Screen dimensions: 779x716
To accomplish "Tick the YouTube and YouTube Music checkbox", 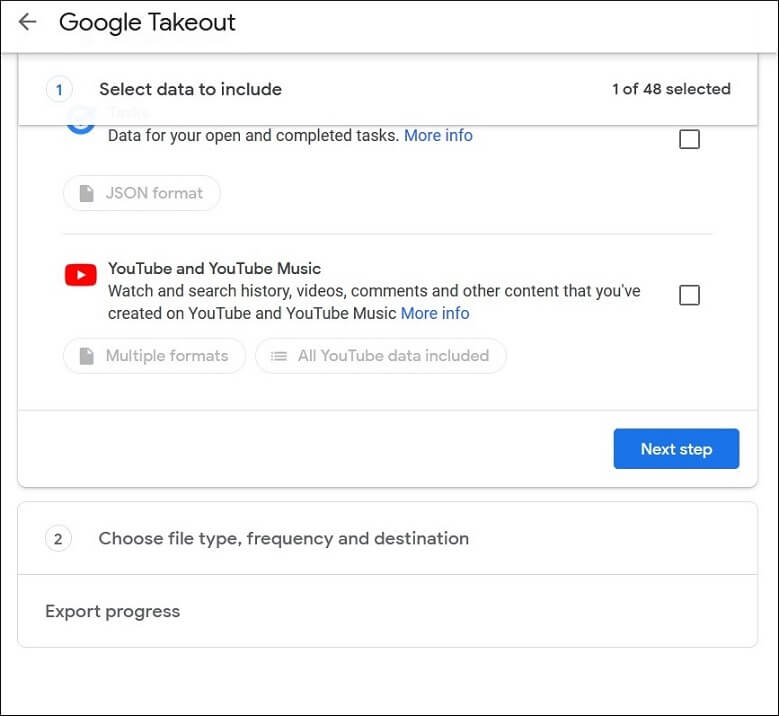I will coord(689,295).
